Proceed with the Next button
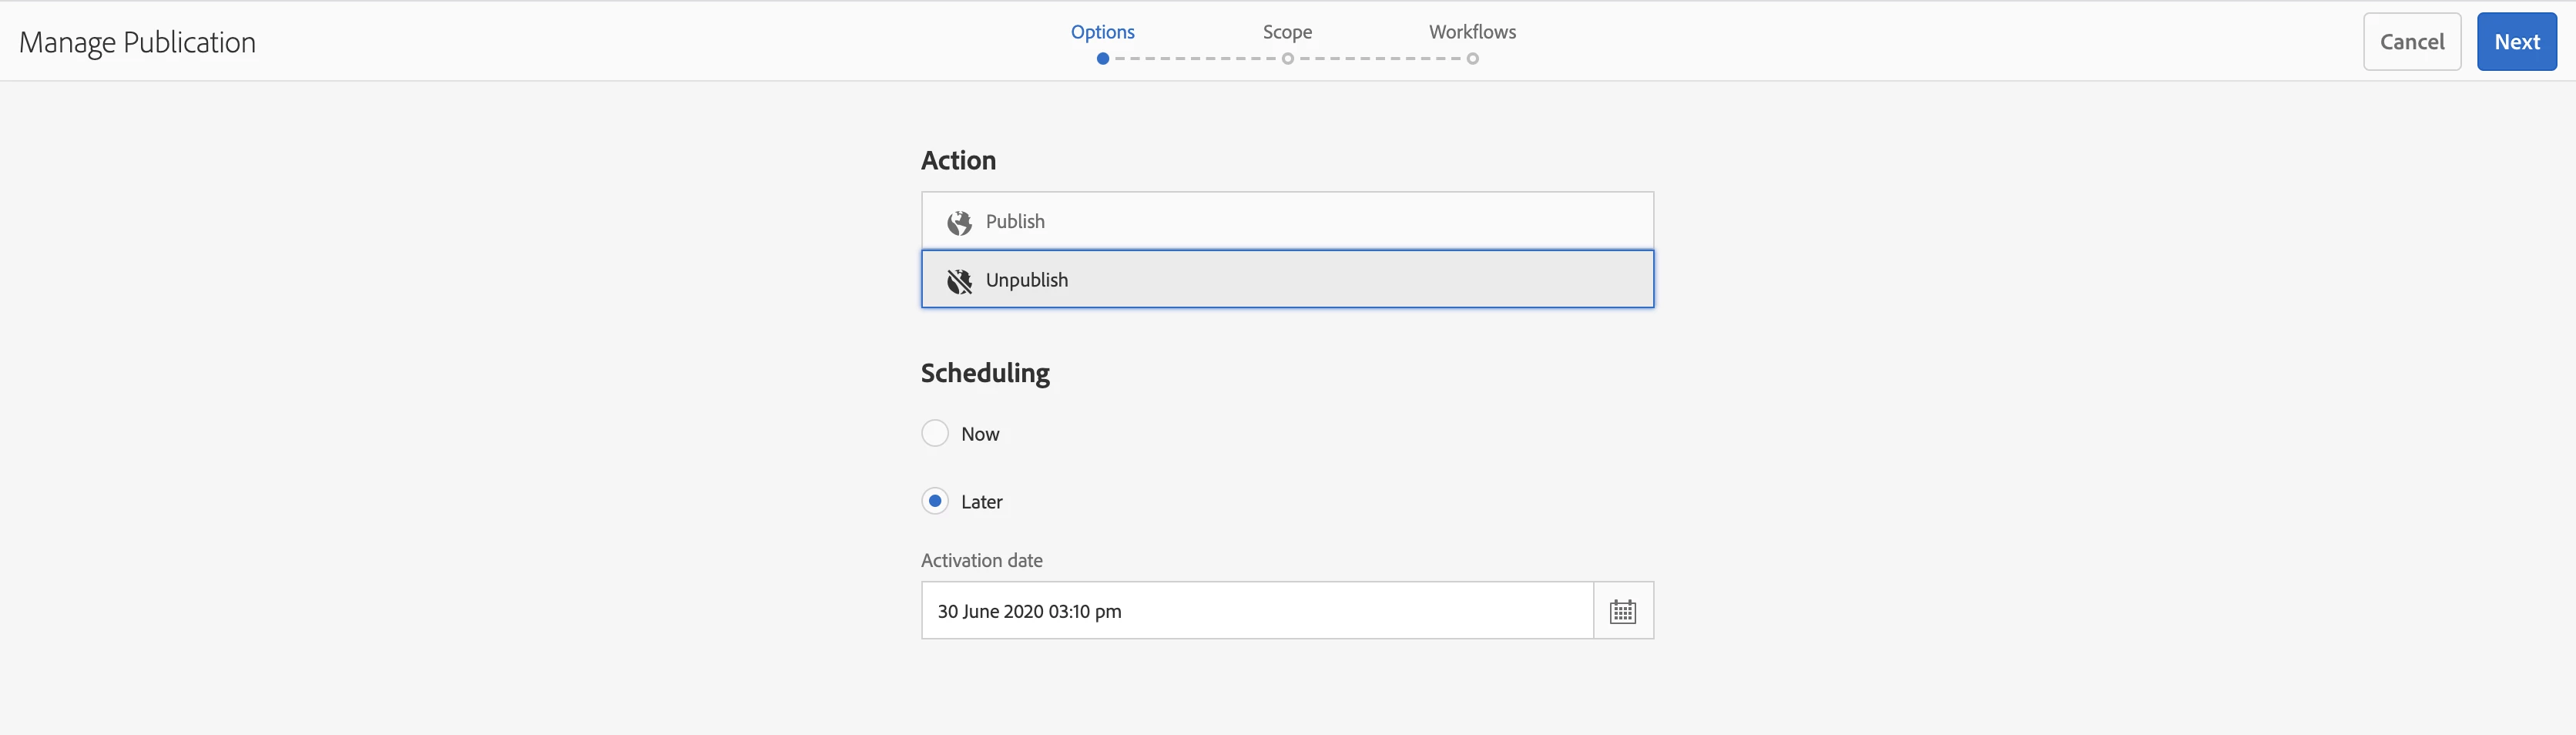 point(2516,42)
